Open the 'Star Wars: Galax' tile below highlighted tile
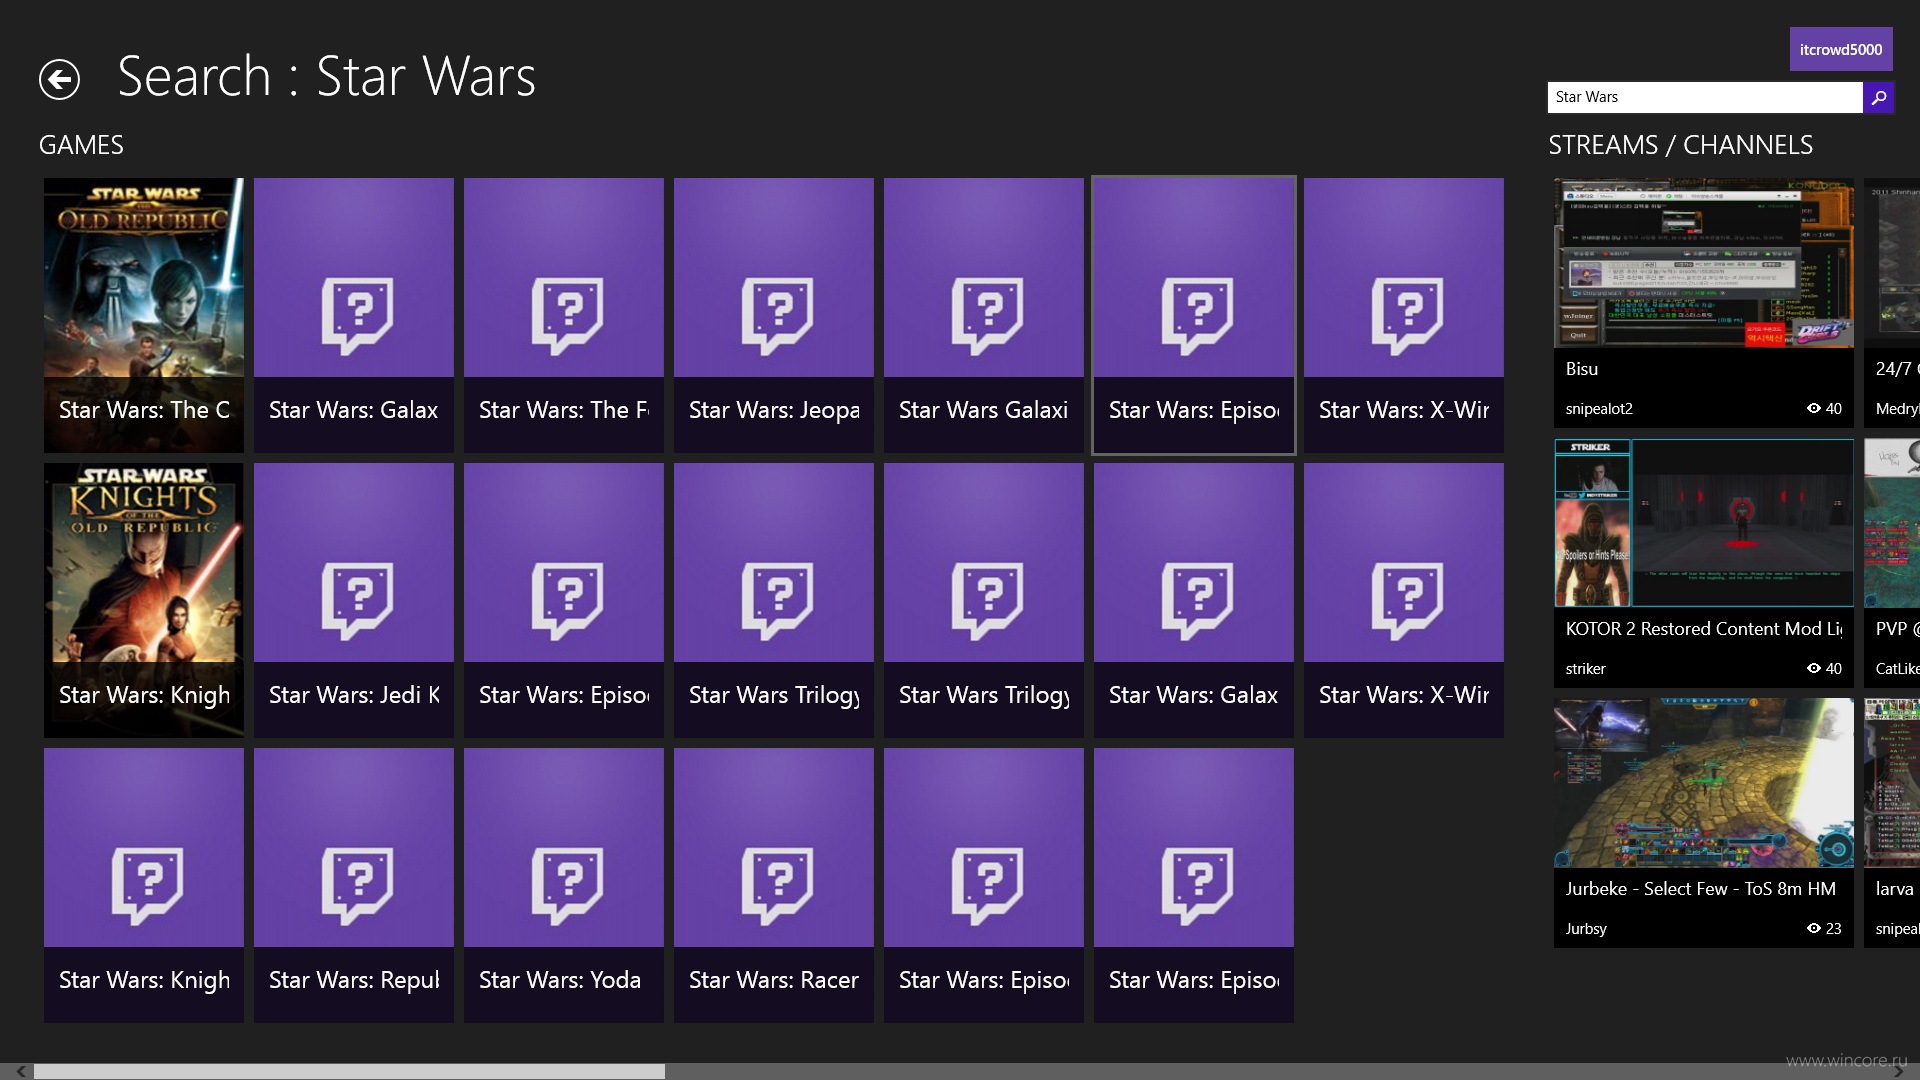 [1194, 600]
